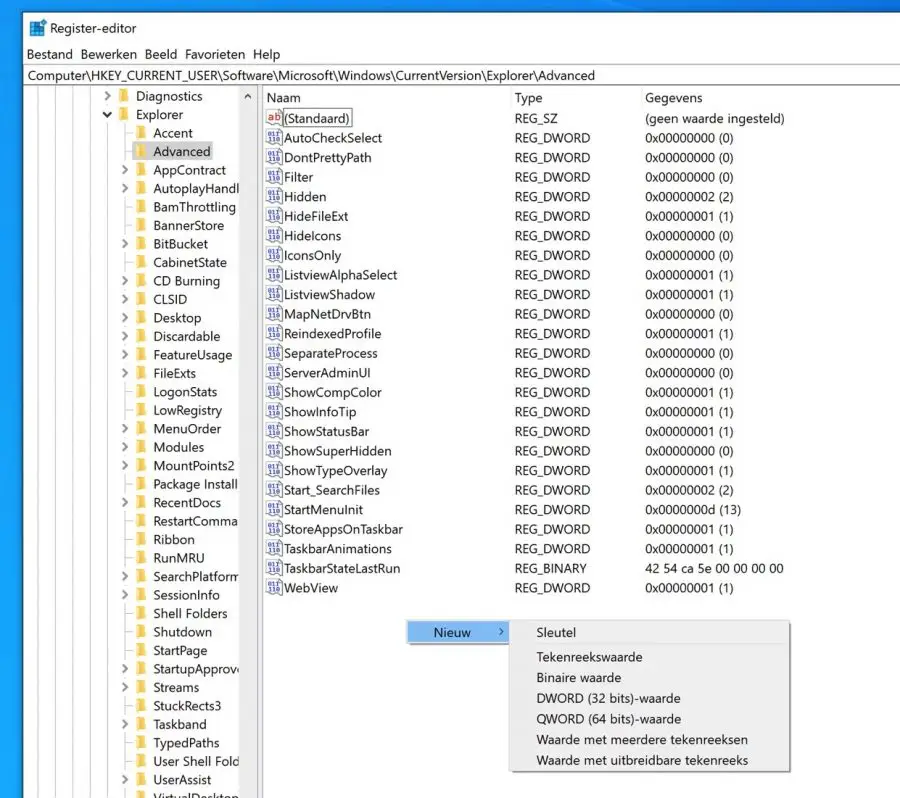This screenshot has height=798, width=900.
Task: Select the Streams key in tree
Action: pyautogui.click(x=176, y=687)
